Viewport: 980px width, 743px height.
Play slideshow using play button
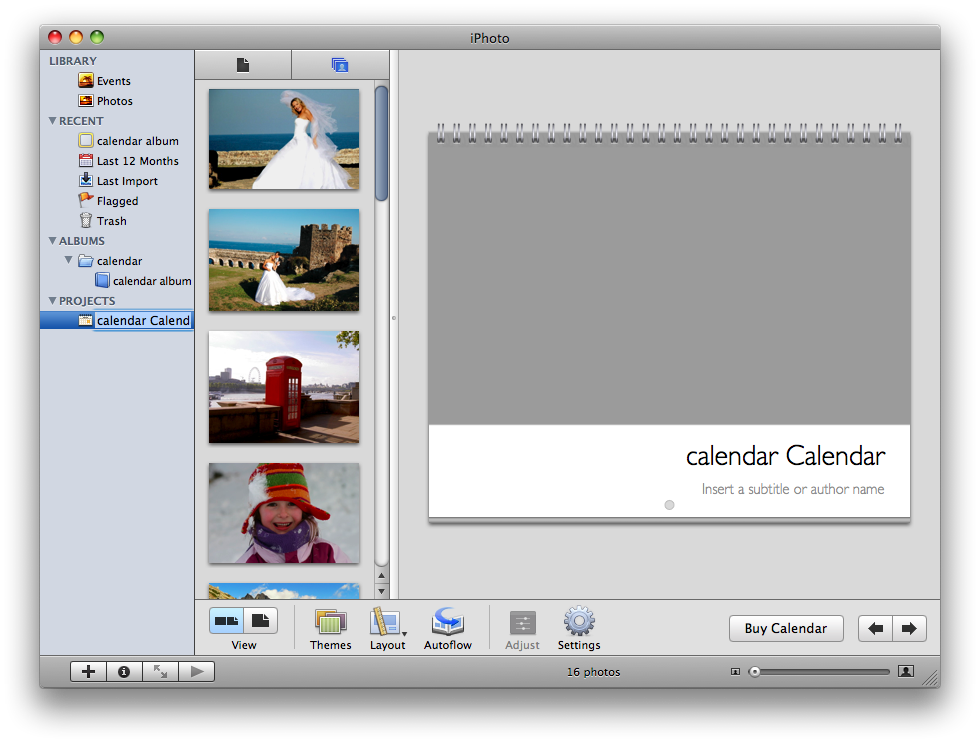[x=196, y=672]
